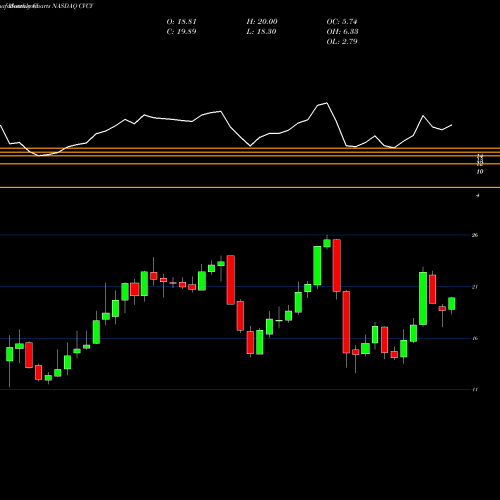Select the close value 'C: 19.89'
The image size is (500, 500).
tap(181, 32)
